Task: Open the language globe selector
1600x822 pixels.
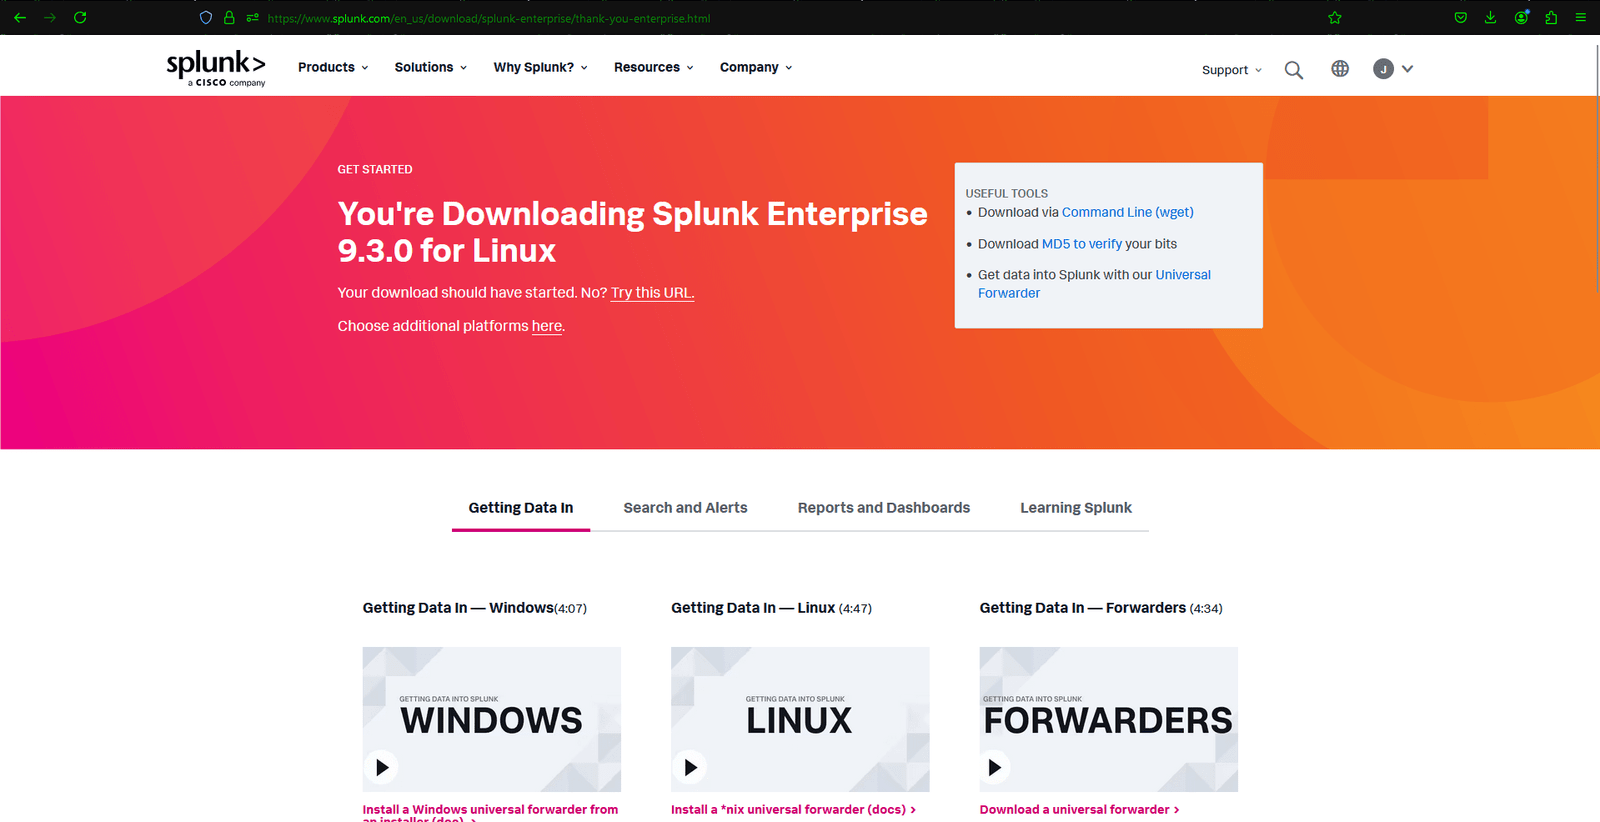Action: (1340, 69)
